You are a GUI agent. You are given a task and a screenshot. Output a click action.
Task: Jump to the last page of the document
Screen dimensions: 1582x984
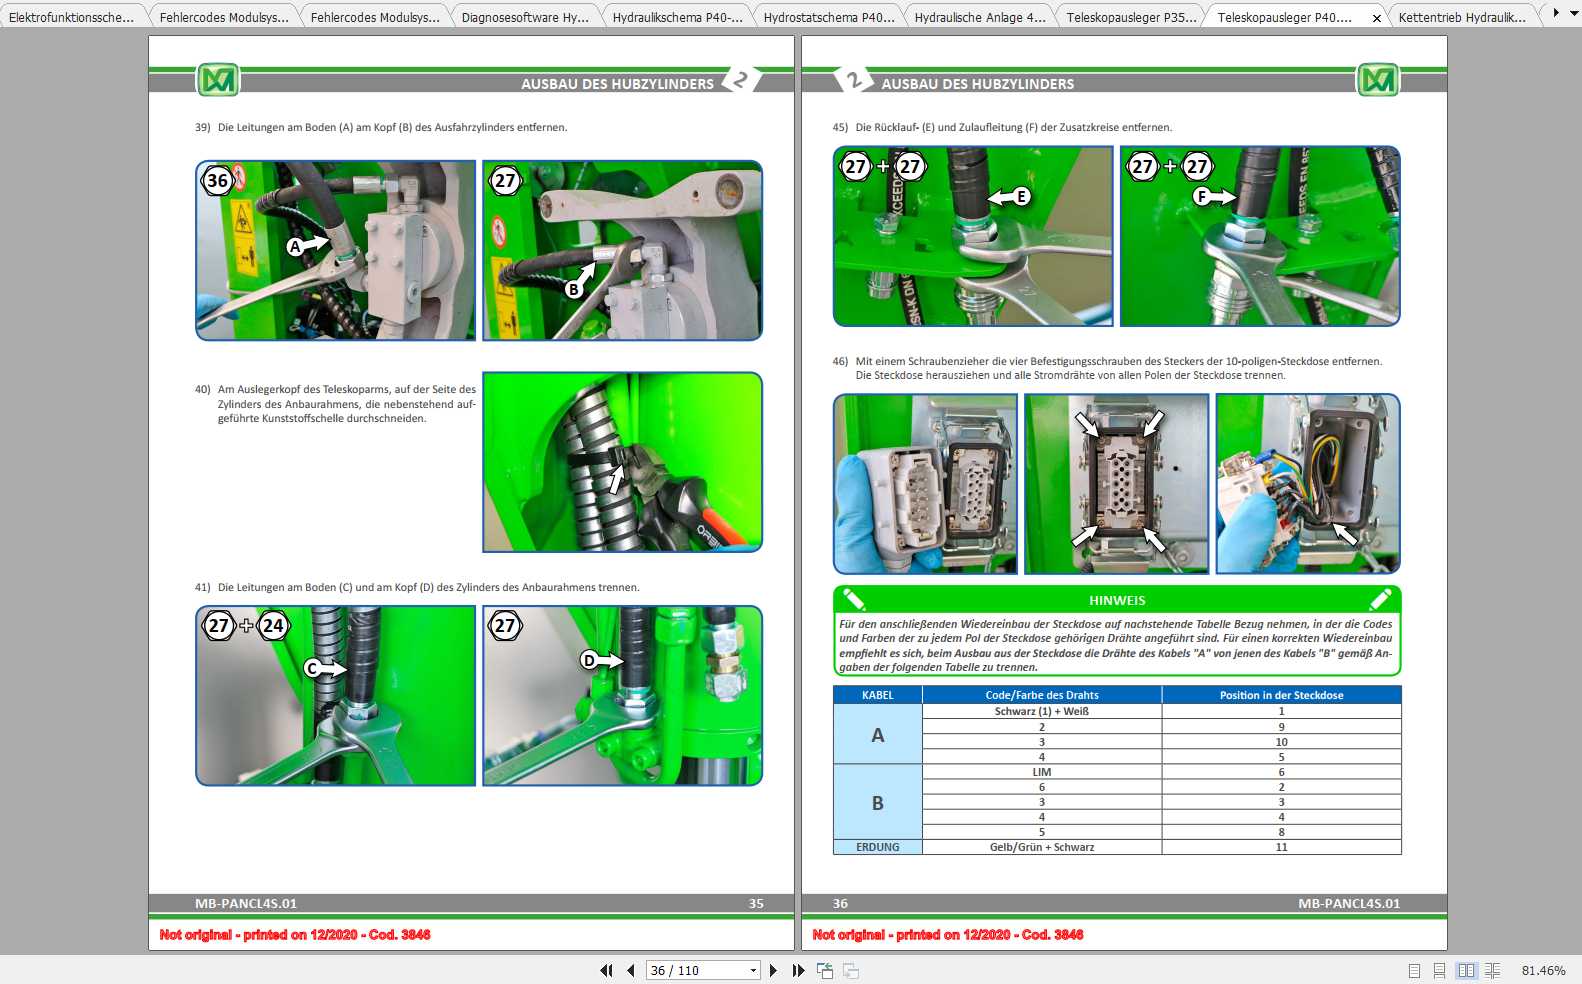tap(798, 970)
